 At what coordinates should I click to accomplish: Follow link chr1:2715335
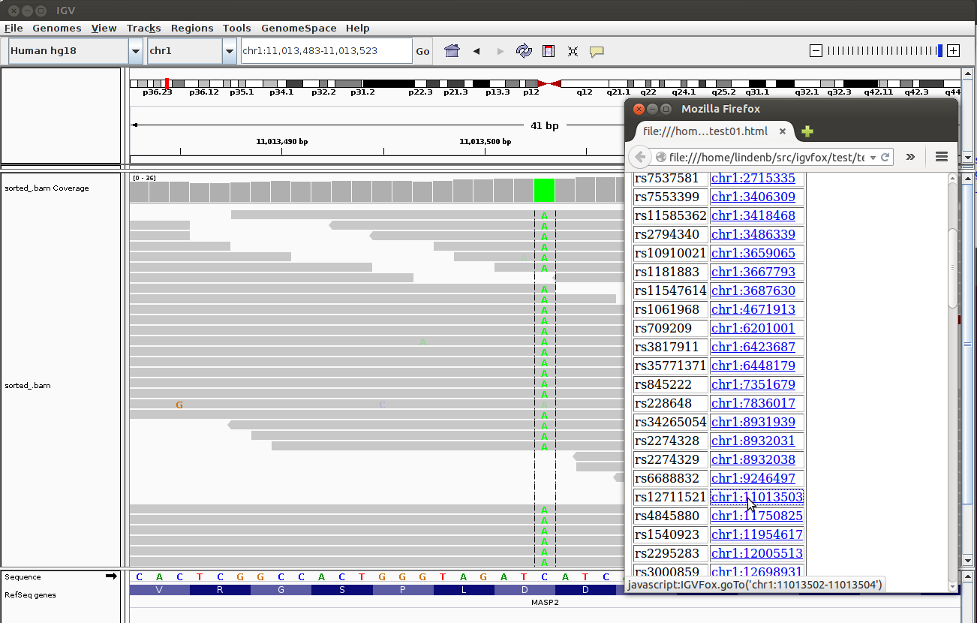753,178
